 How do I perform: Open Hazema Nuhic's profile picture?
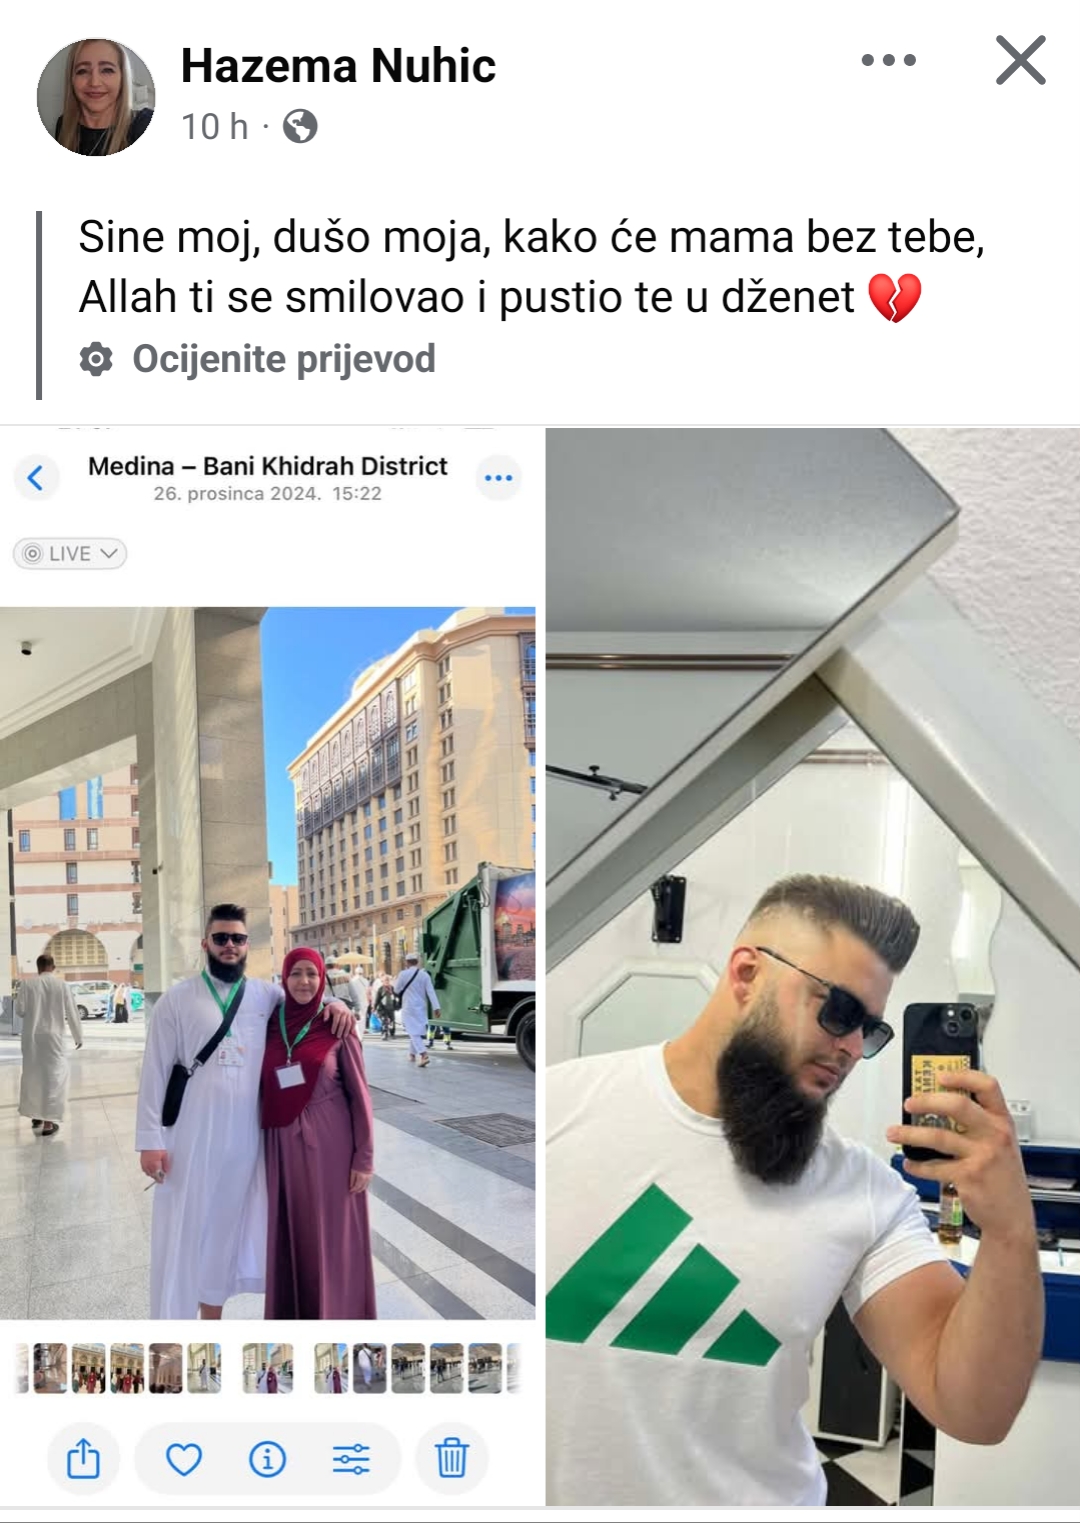point(96,97)
